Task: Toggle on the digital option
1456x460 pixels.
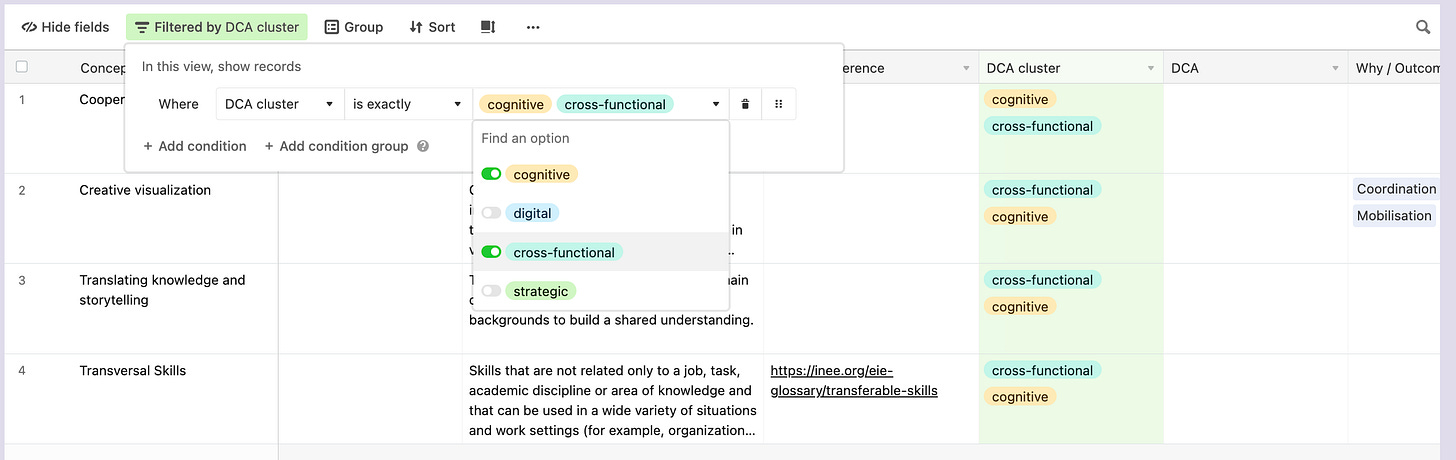Action: (x=491, y=213)
